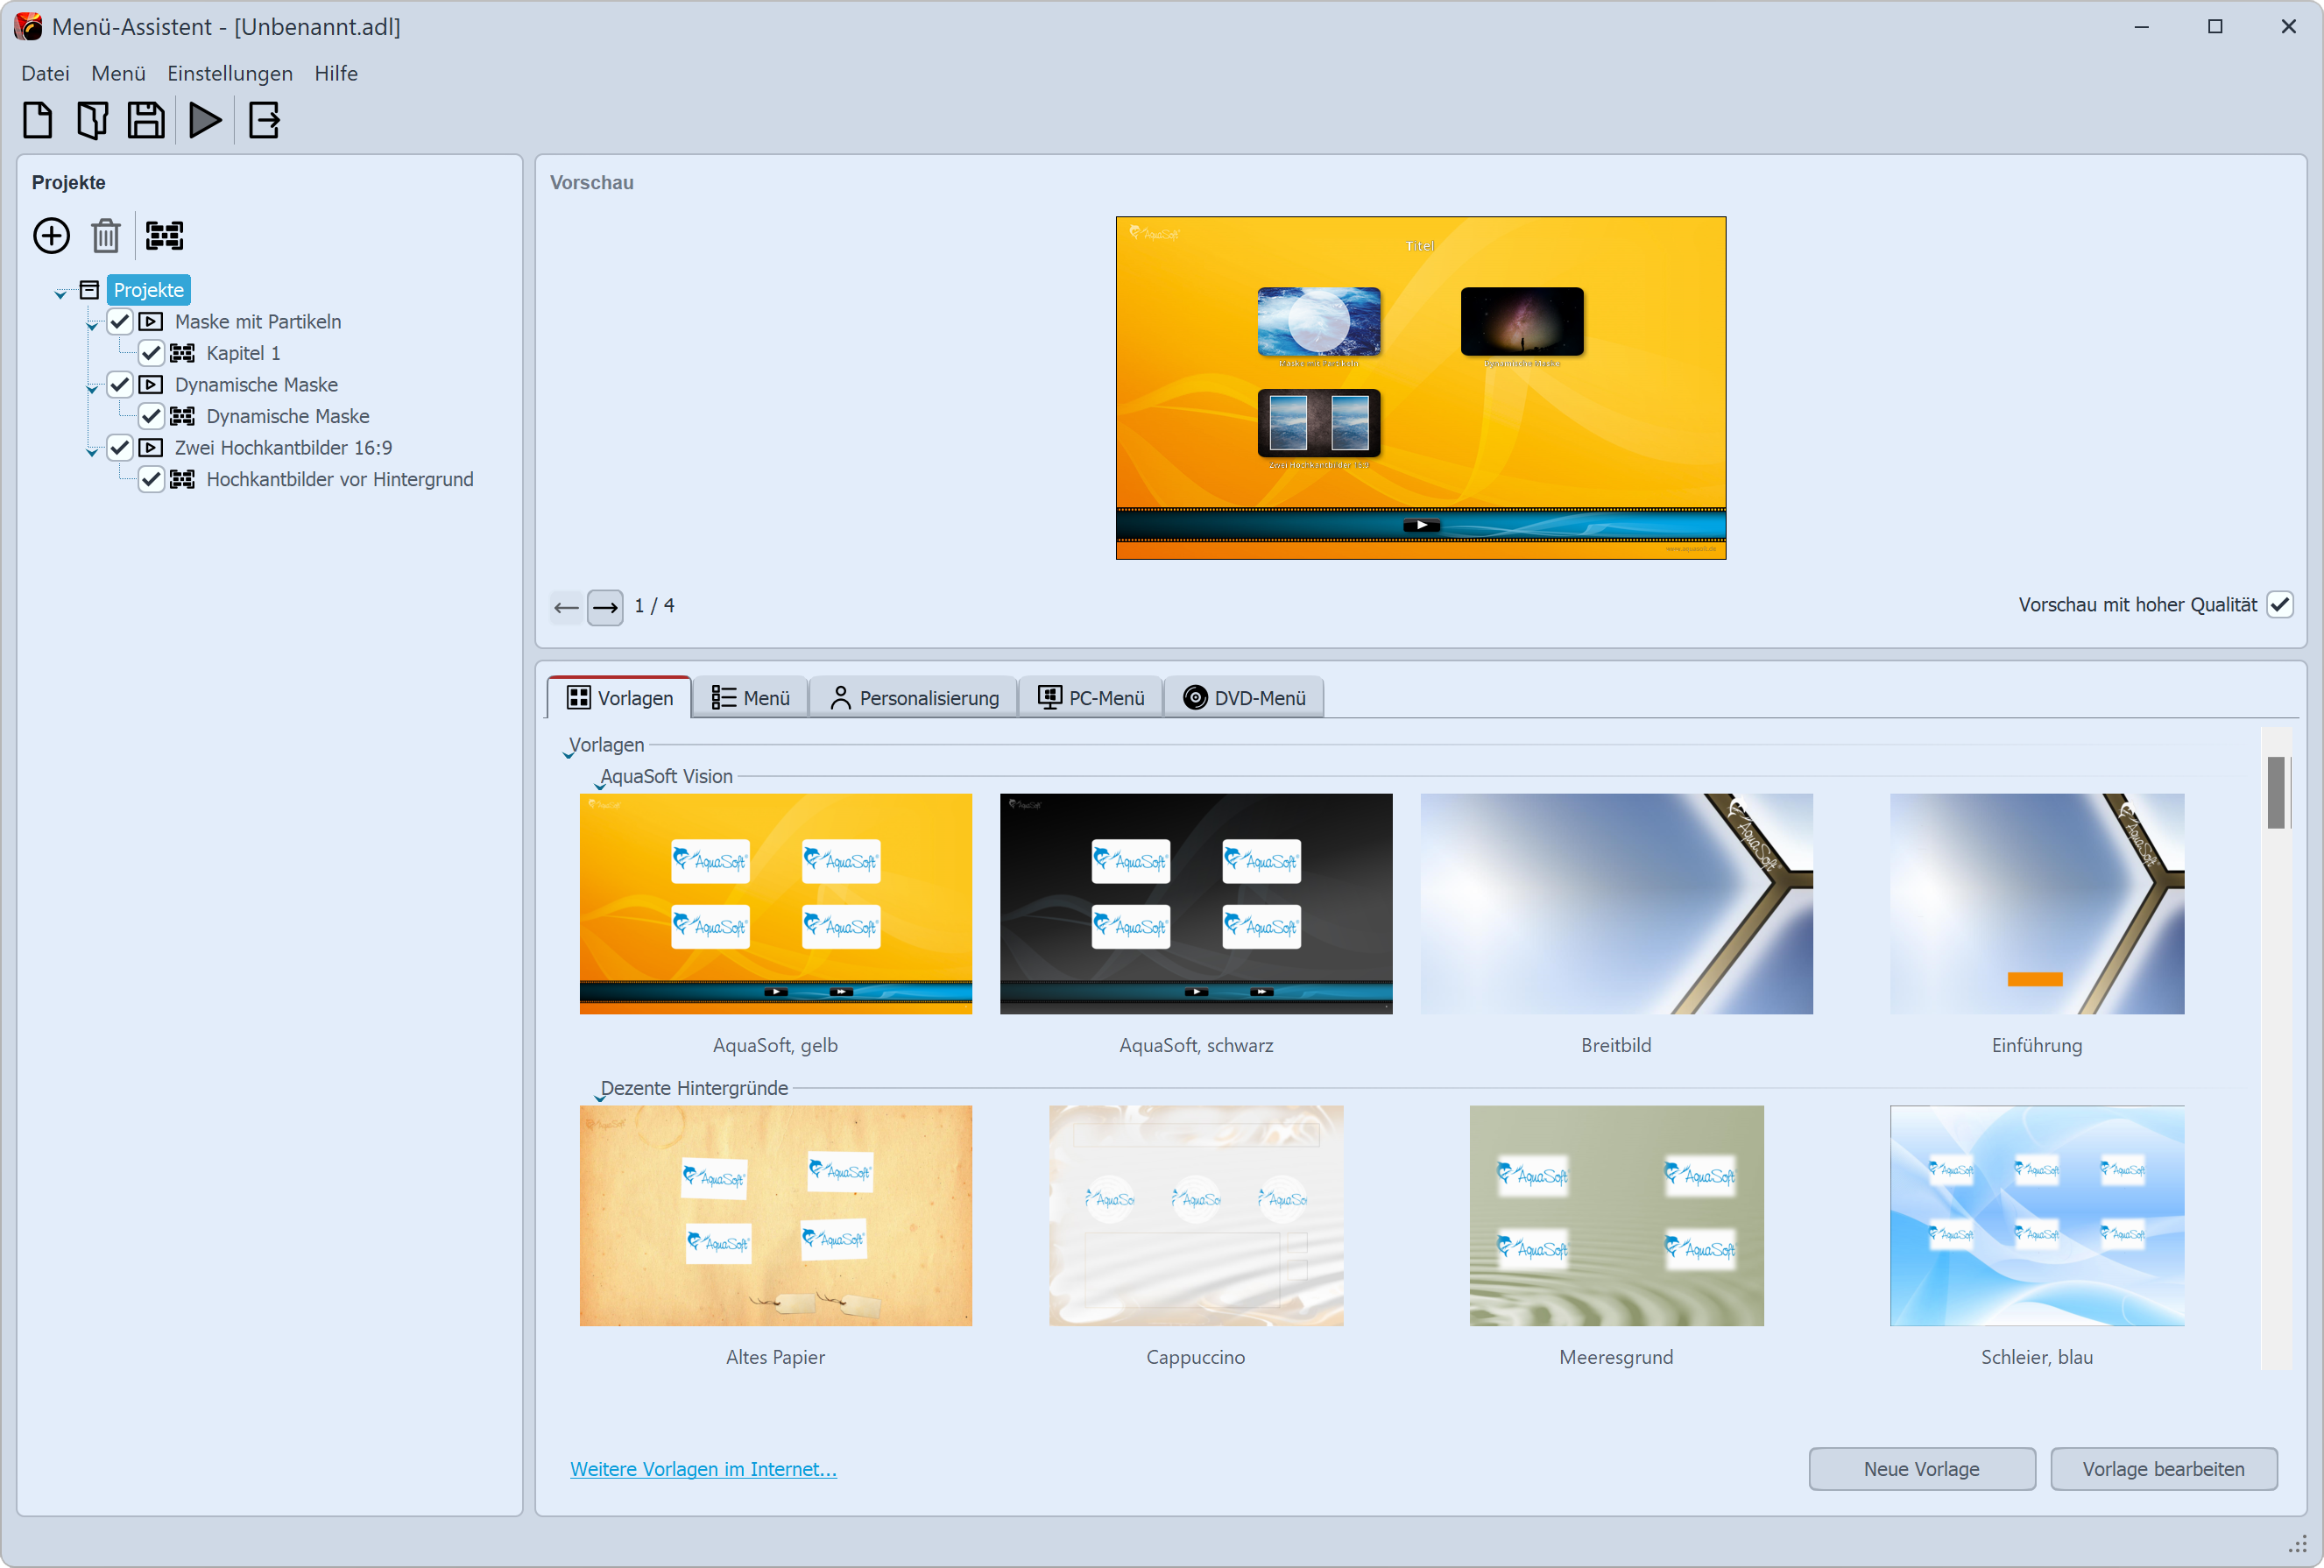Click the save project icon
2324x1568 pixels.
point(149,119)
